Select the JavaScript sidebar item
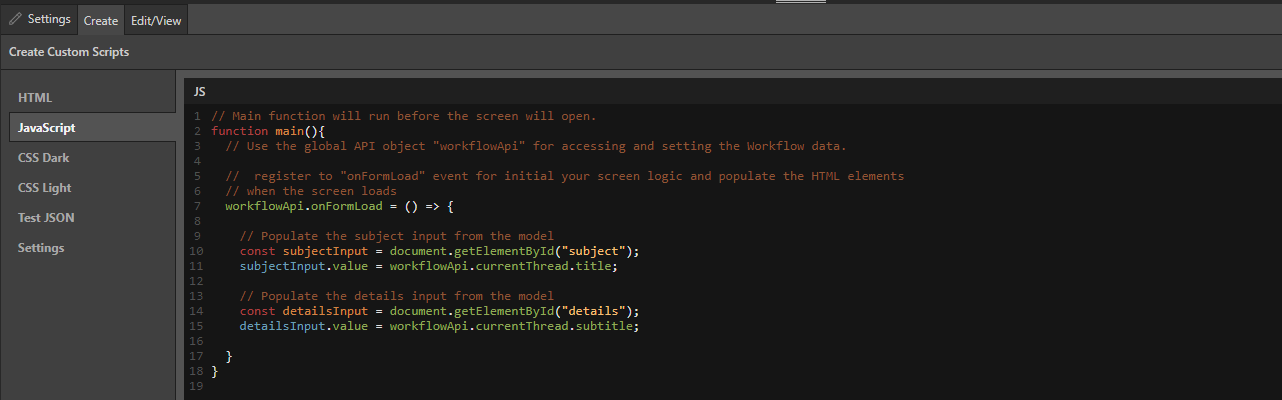The height and width of the screenshot is (400, 1282). point(46,128)
